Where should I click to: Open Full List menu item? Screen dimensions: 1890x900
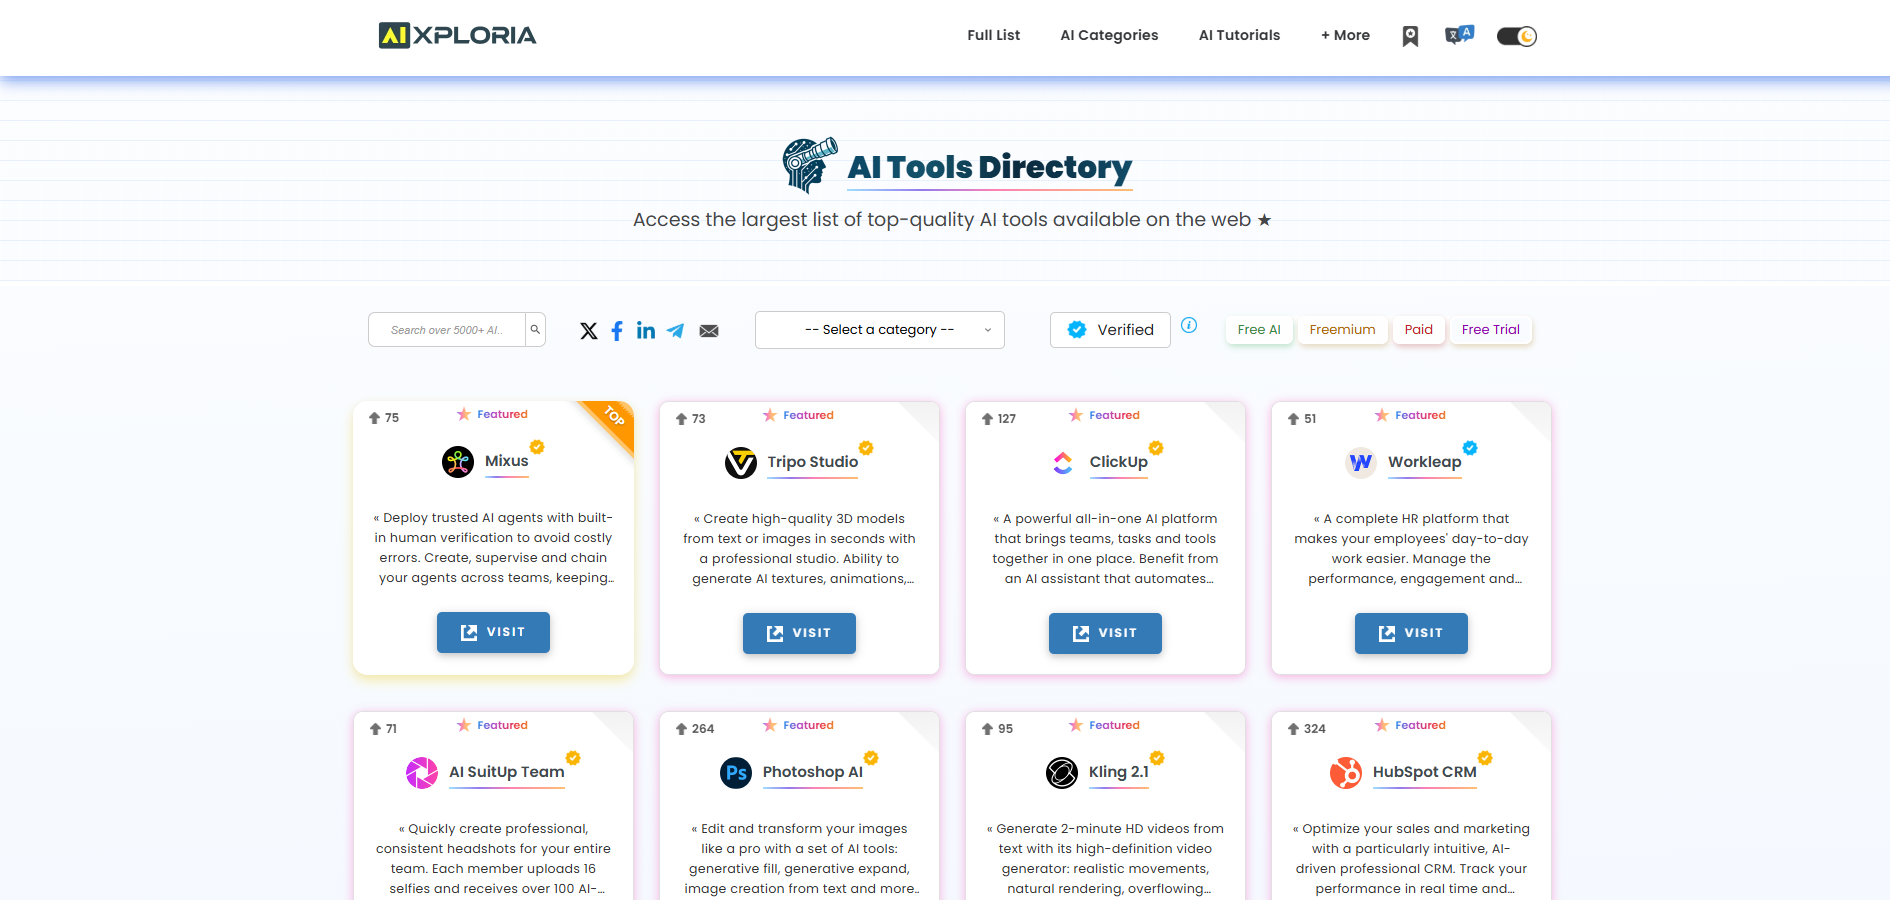pyautogui.click(x=994, y=35)
